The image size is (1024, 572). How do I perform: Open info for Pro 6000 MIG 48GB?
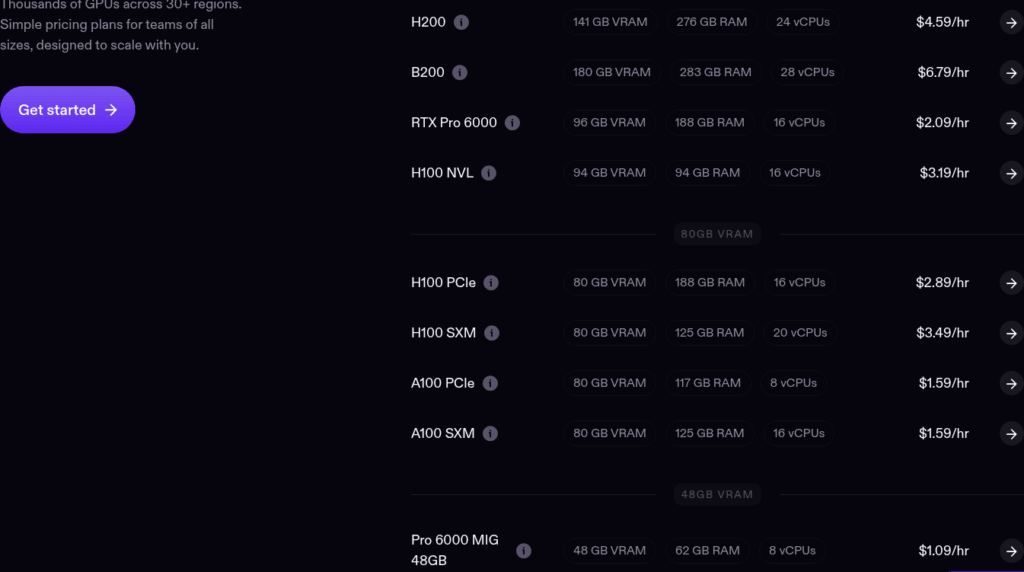point(523,550)
